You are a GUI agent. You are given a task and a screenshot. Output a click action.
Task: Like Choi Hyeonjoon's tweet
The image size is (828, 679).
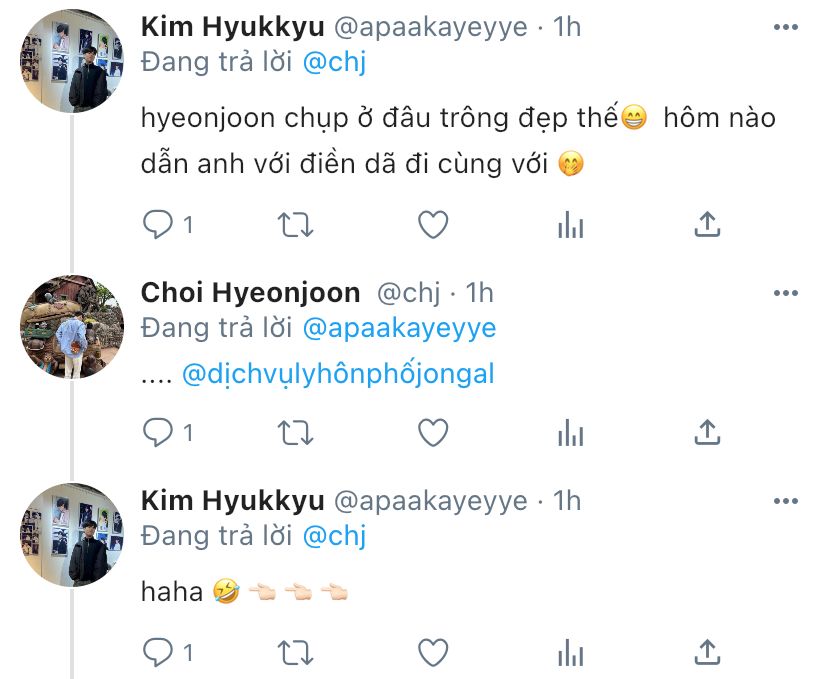click(432, 433)
